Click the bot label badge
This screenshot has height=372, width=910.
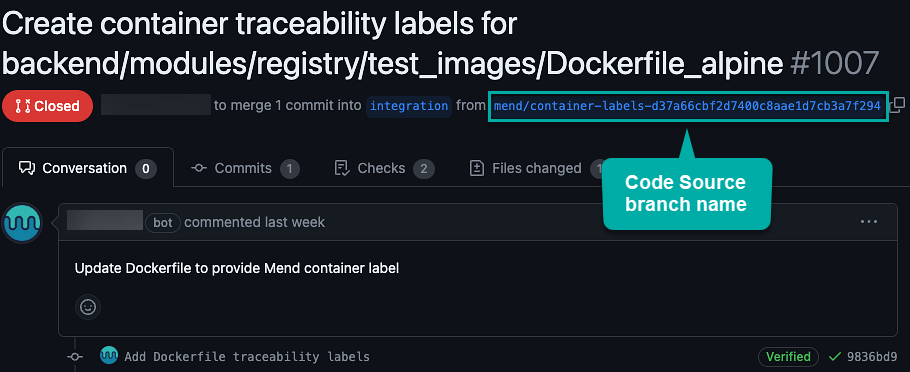[163, 223]
